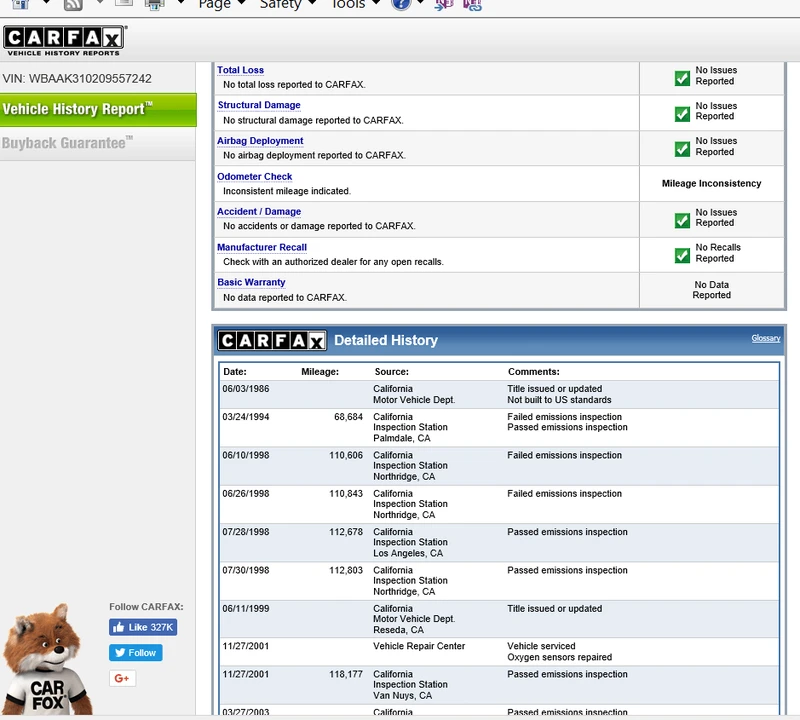Click the green checkmark for Manufacturer Recall
Viewport: 800px width, 720px height.
pyautogui.click(x=682, y=255)
